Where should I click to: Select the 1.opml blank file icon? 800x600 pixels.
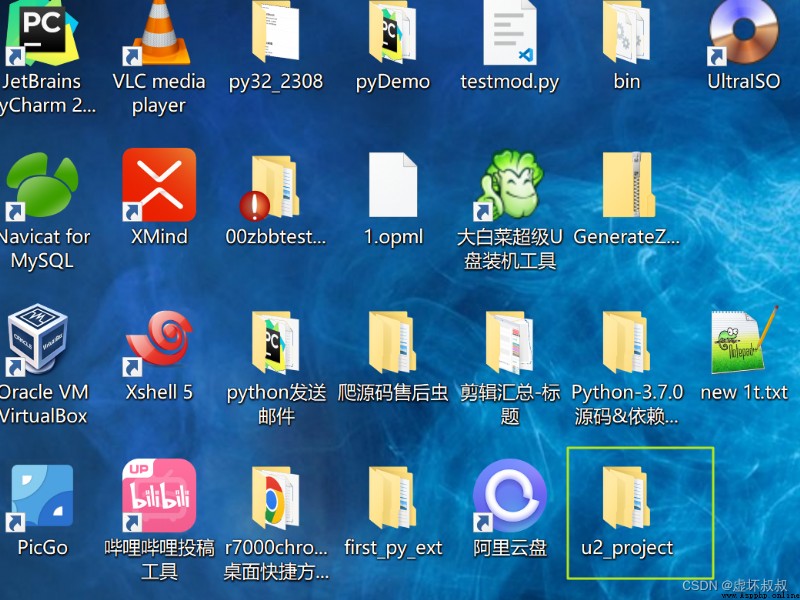click(x=393, y=185)
